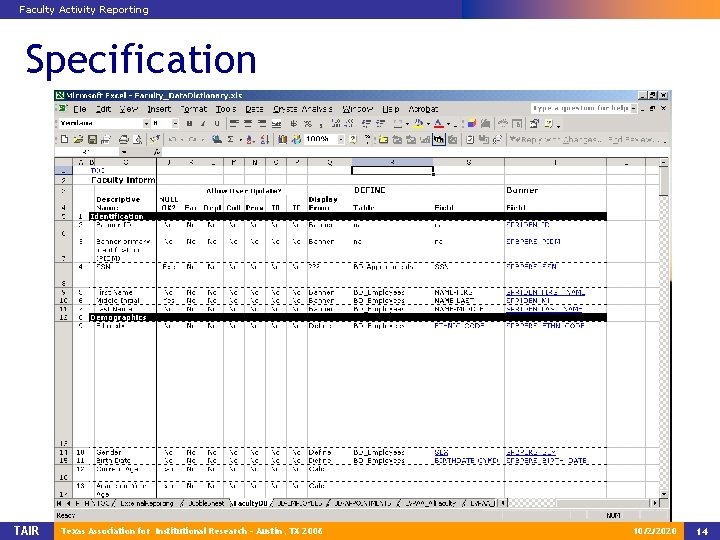Select the Identification section header row
This screenshot has height=540, width=720.
[x=348, y=216]
